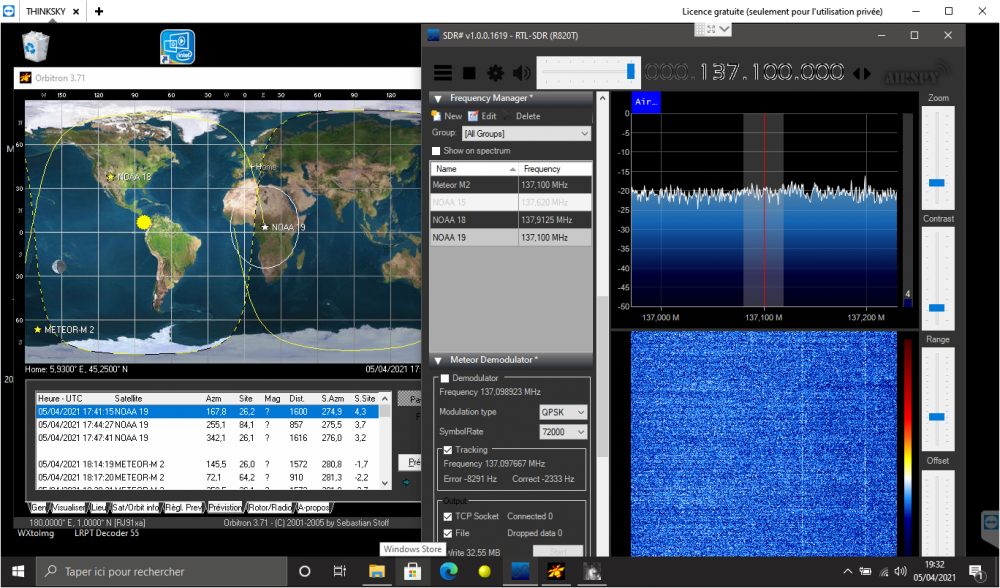The image size is (1000, 588).
Task: Click the 137.100.000 frequency display
Action: [x=744, y=72]
